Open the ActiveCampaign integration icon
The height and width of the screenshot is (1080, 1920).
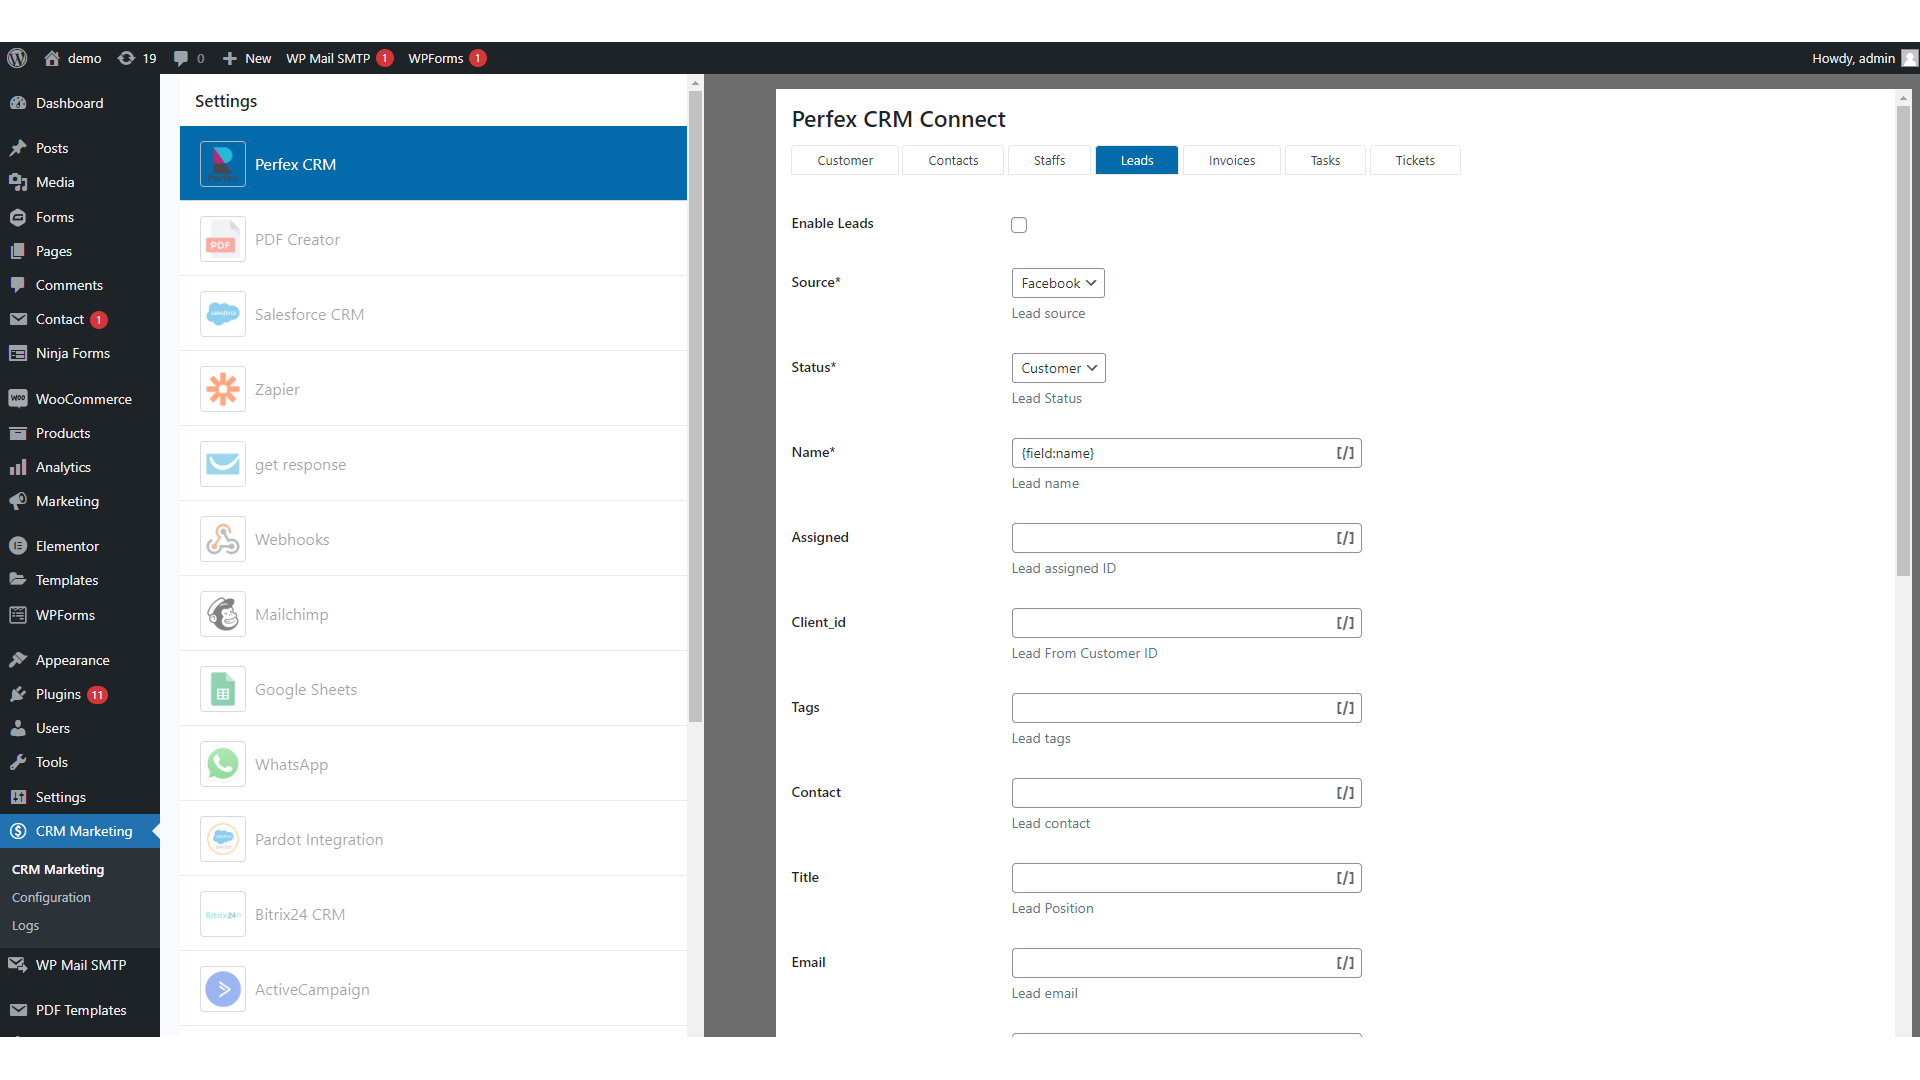coord(222,989)
